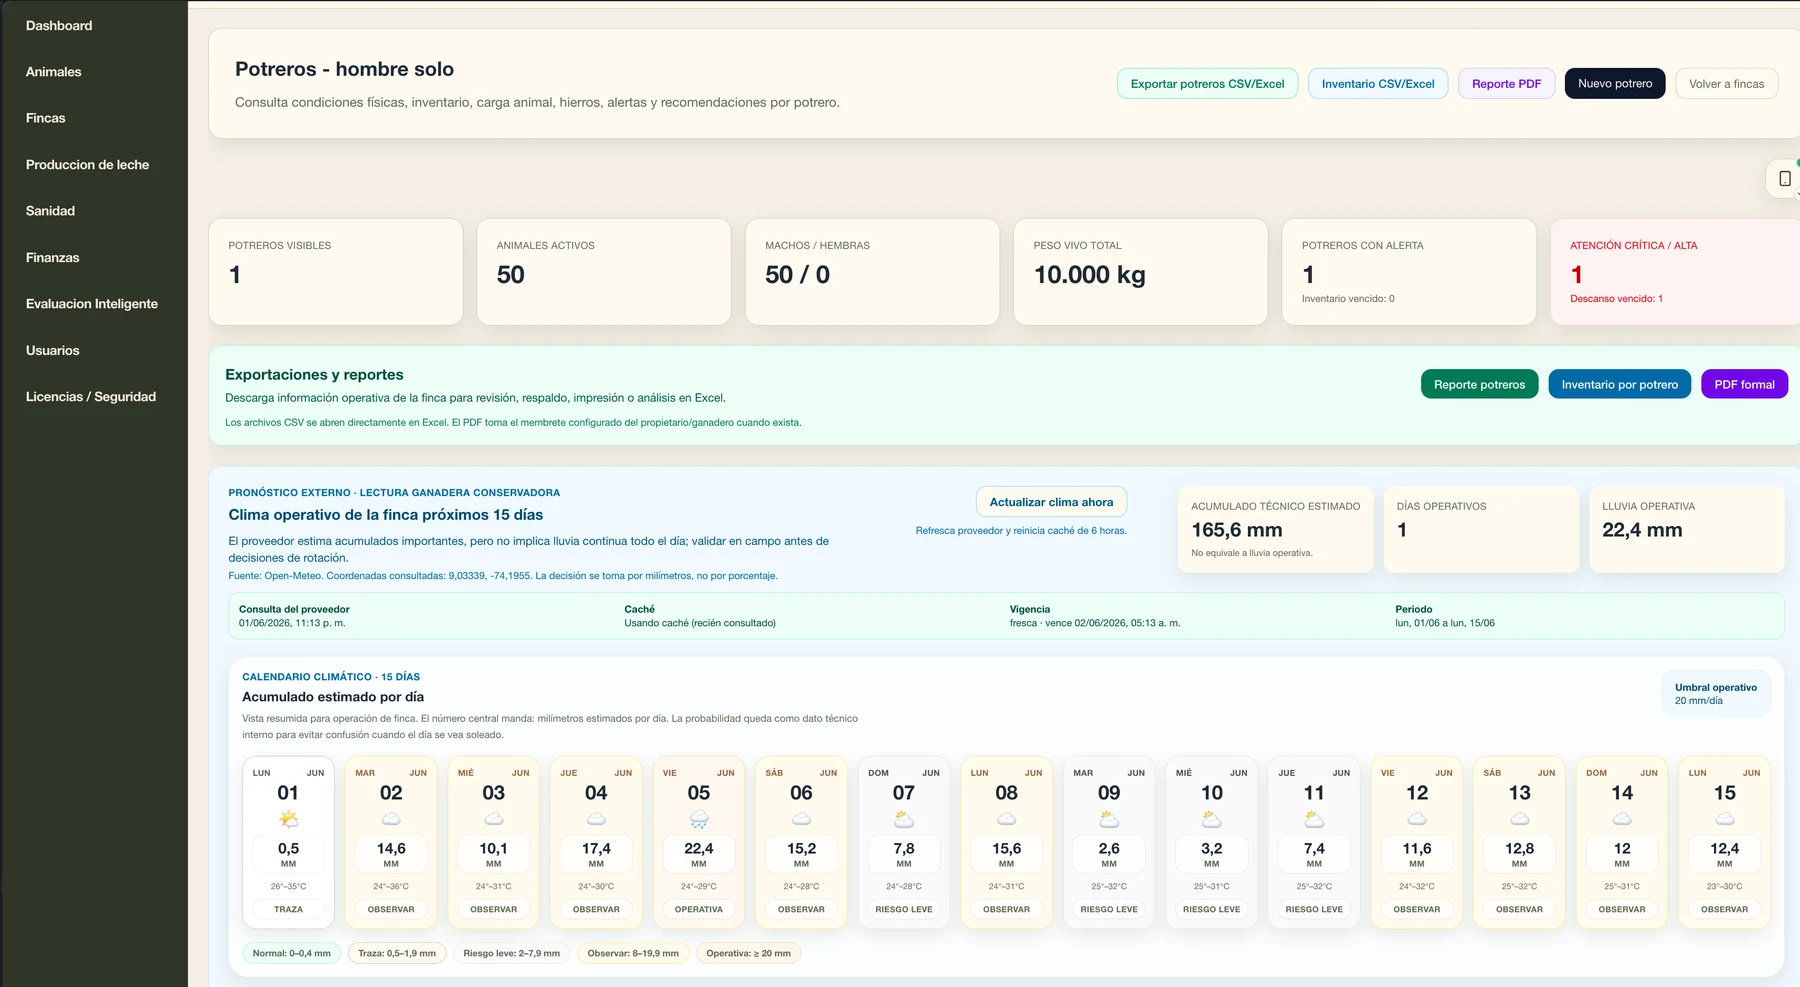Click the cloud icon on June 02 card
Viewport: 1800px width, 987px height.
click(x=391, y=820)
